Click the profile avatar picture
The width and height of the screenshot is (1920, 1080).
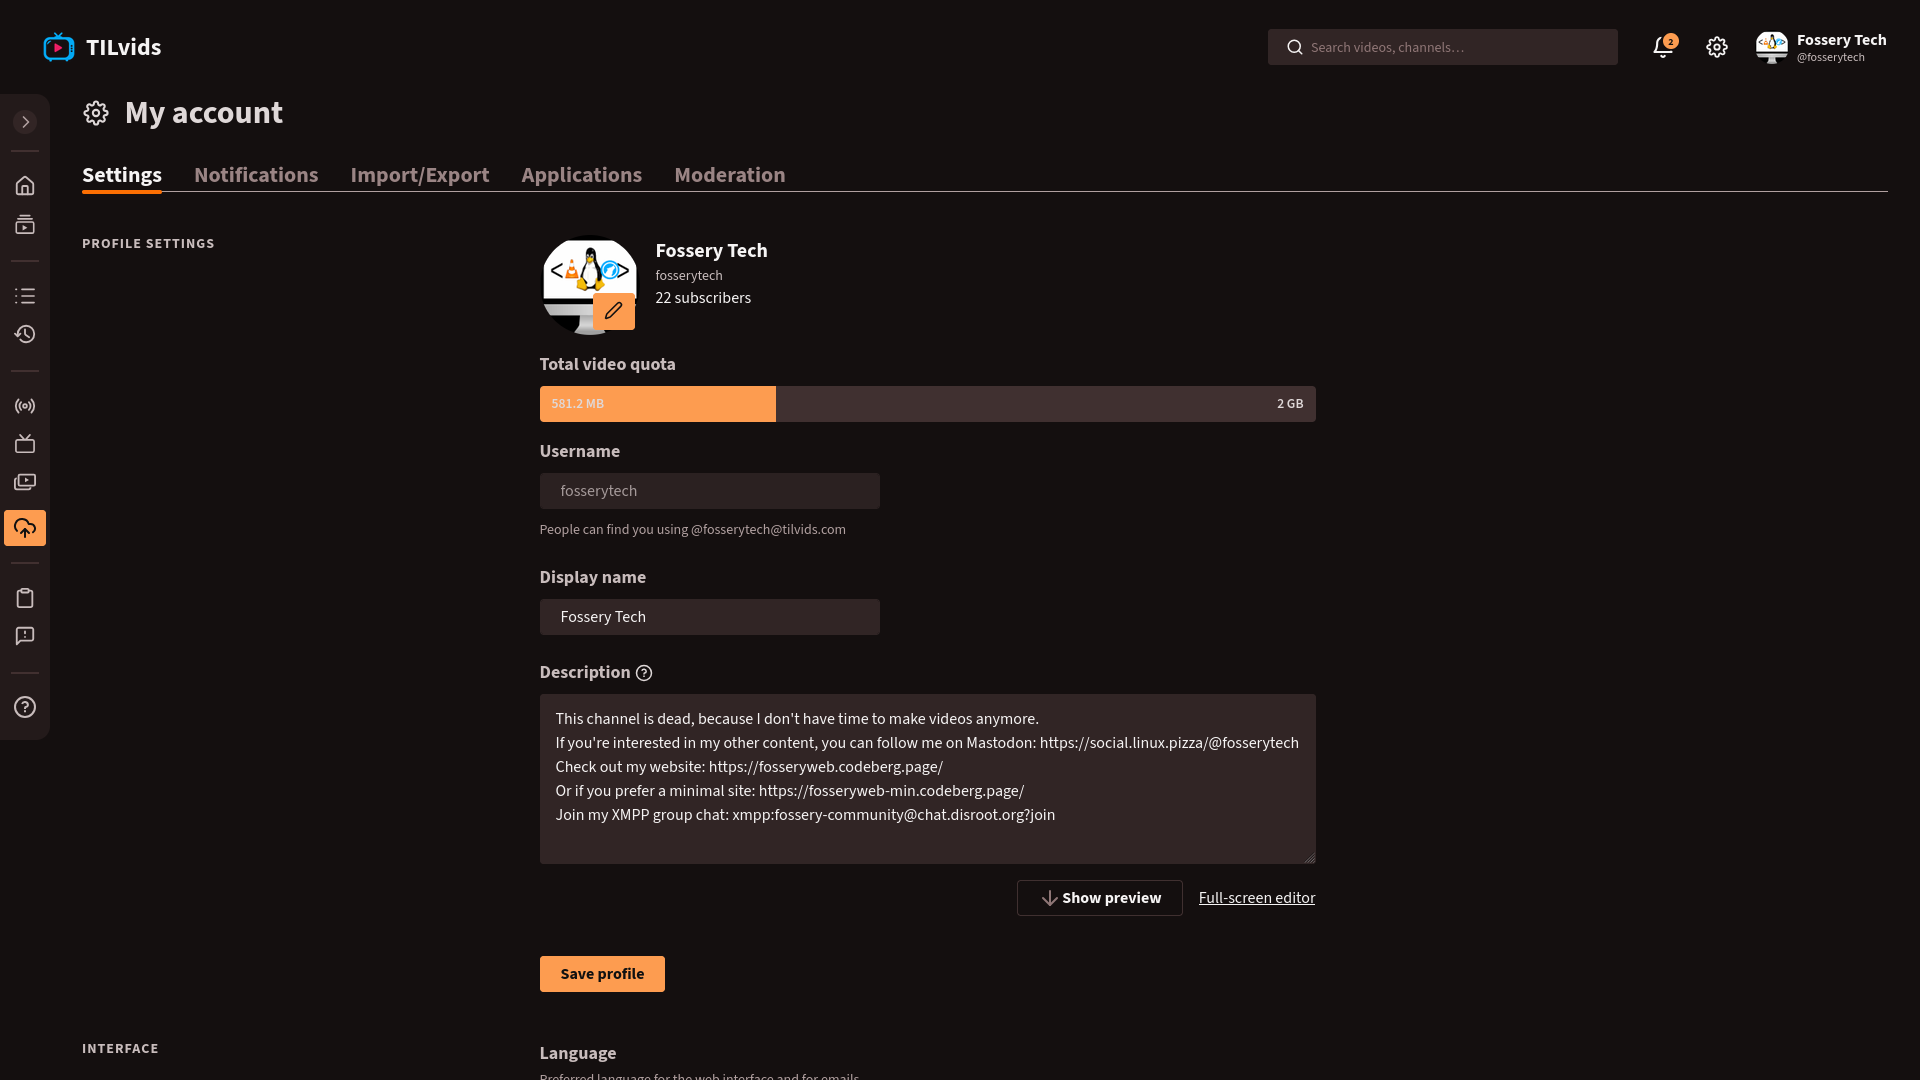coord(589,285)
